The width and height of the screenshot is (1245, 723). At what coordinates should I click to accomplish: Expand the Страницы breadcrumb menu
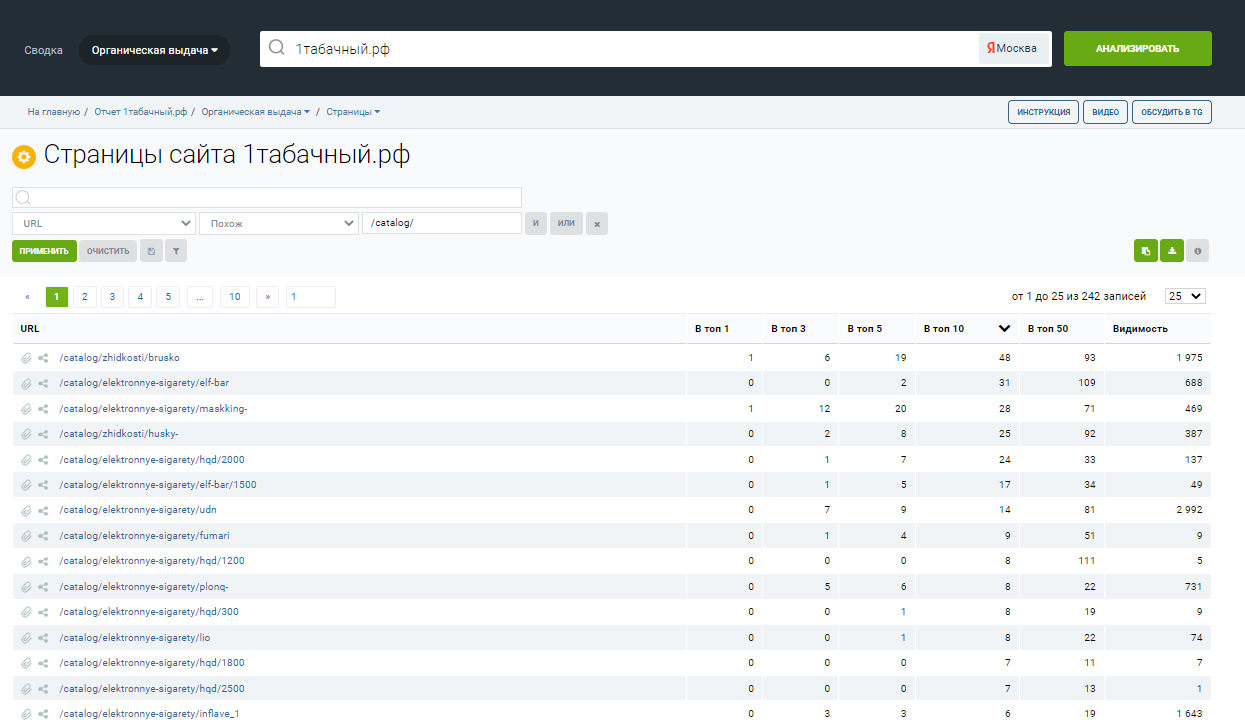pos(353,112)
